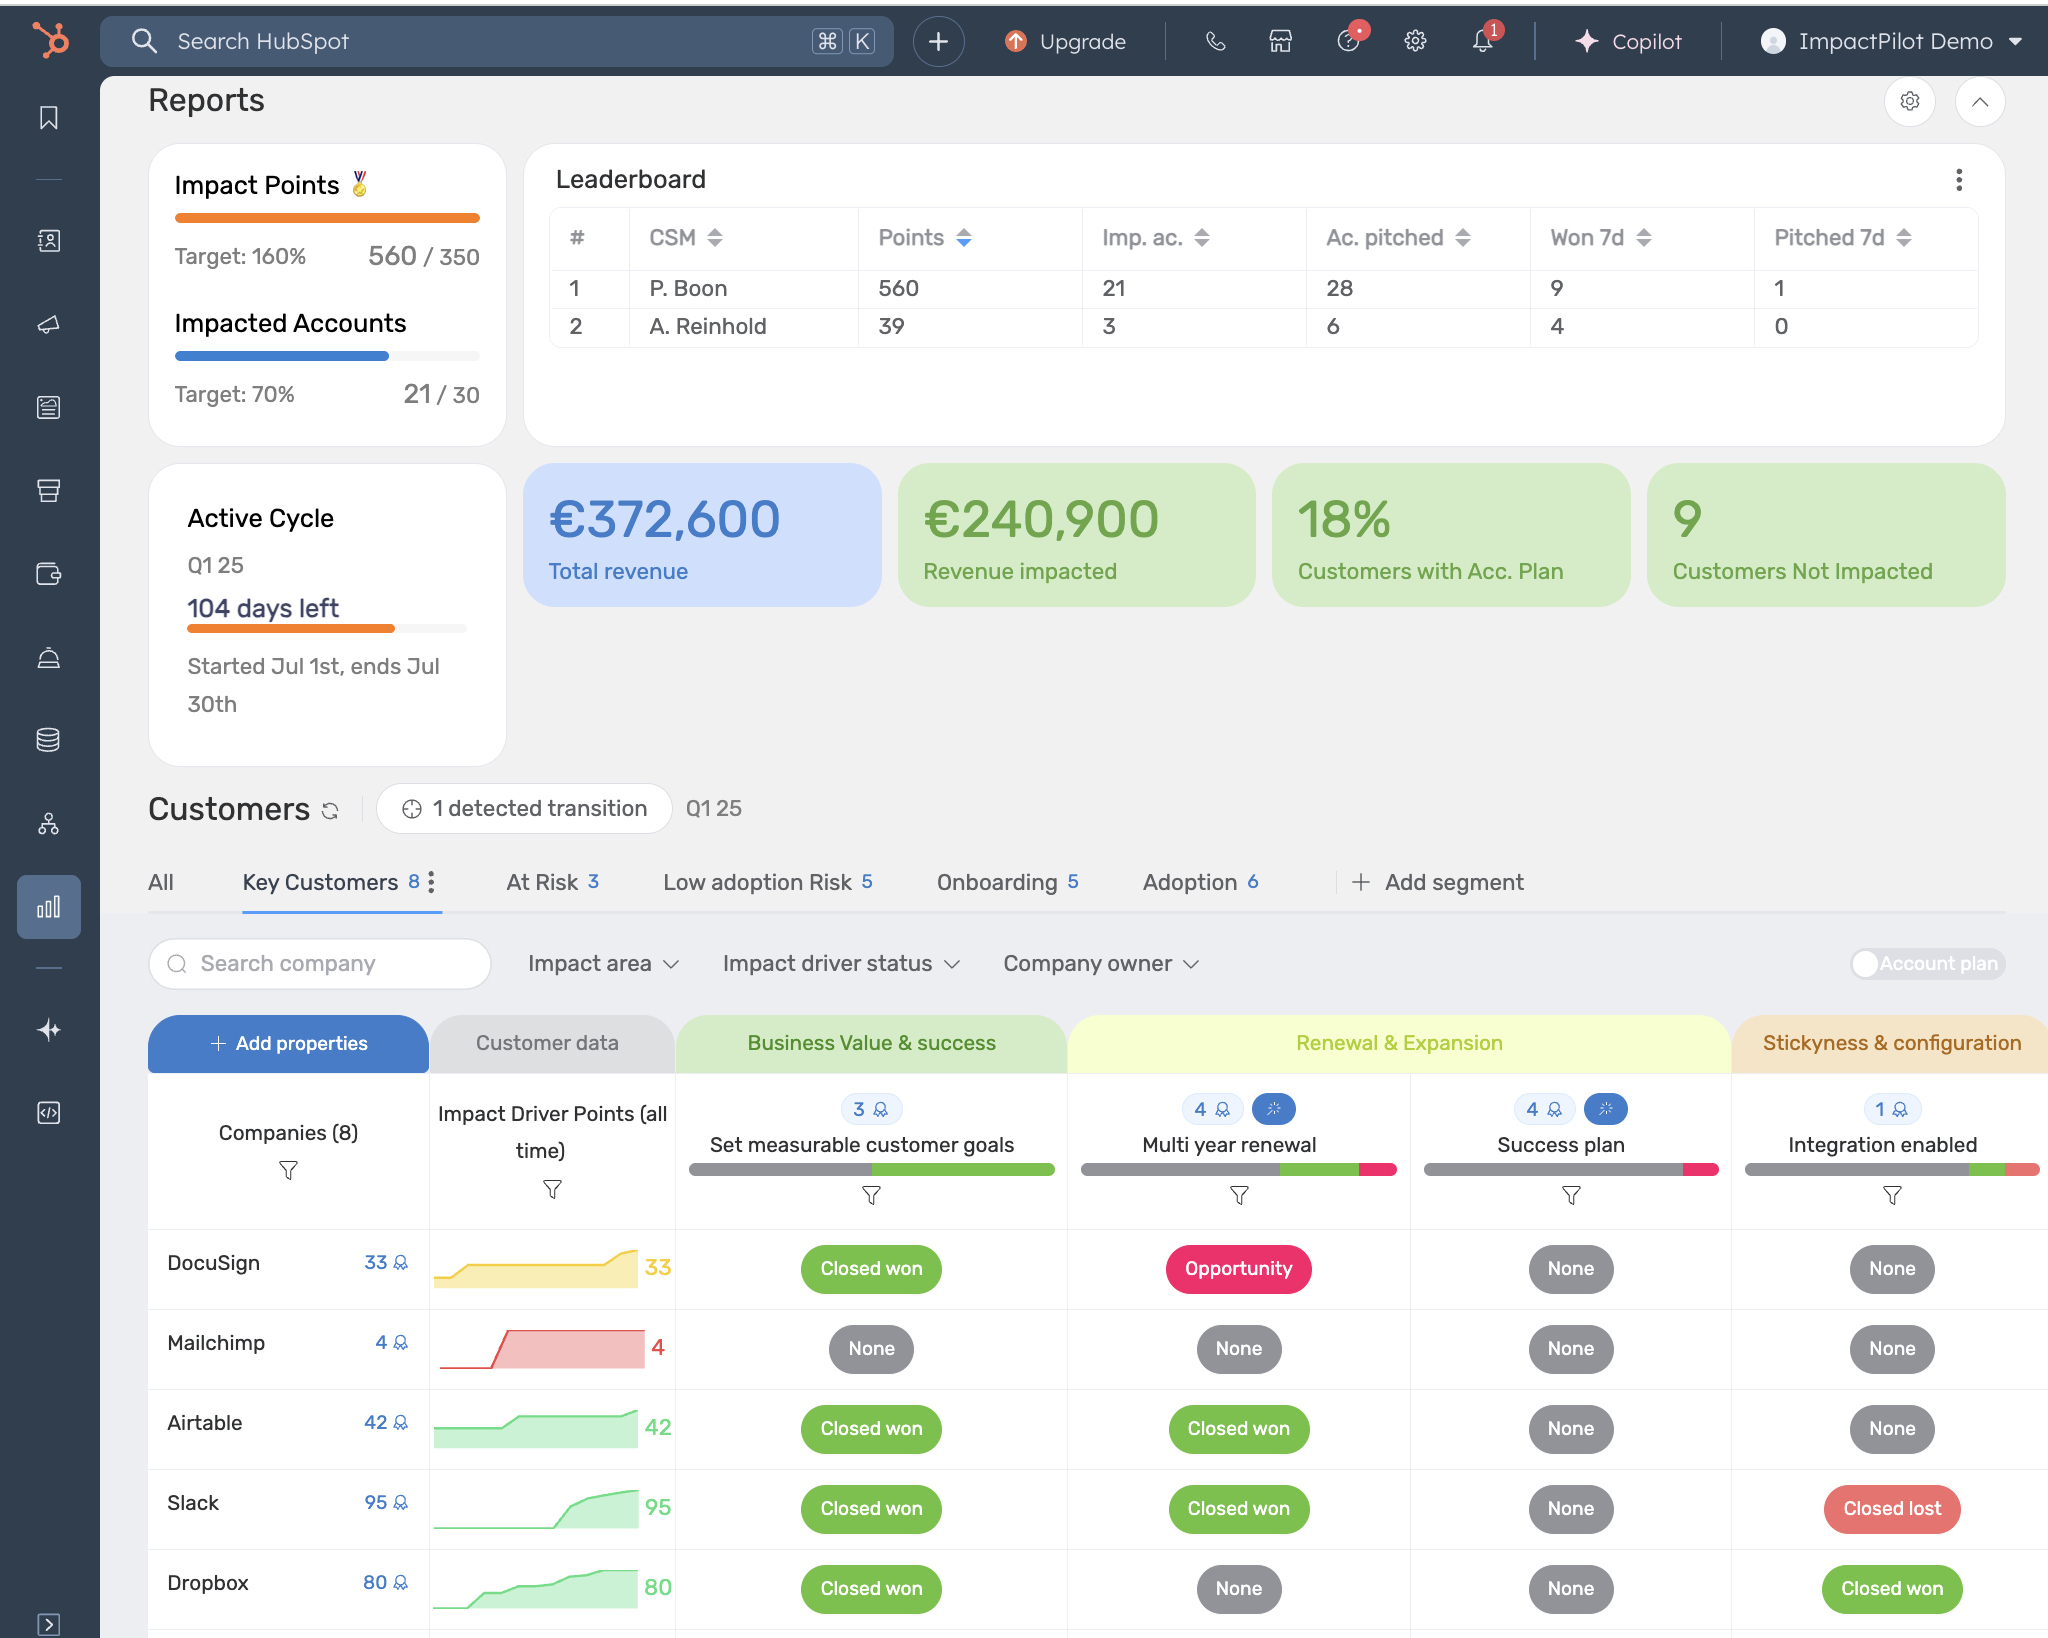Open the ImpactPilot Demo account menu
This screenshot has width=2048, height=1638.
(x=1891, y=41)
